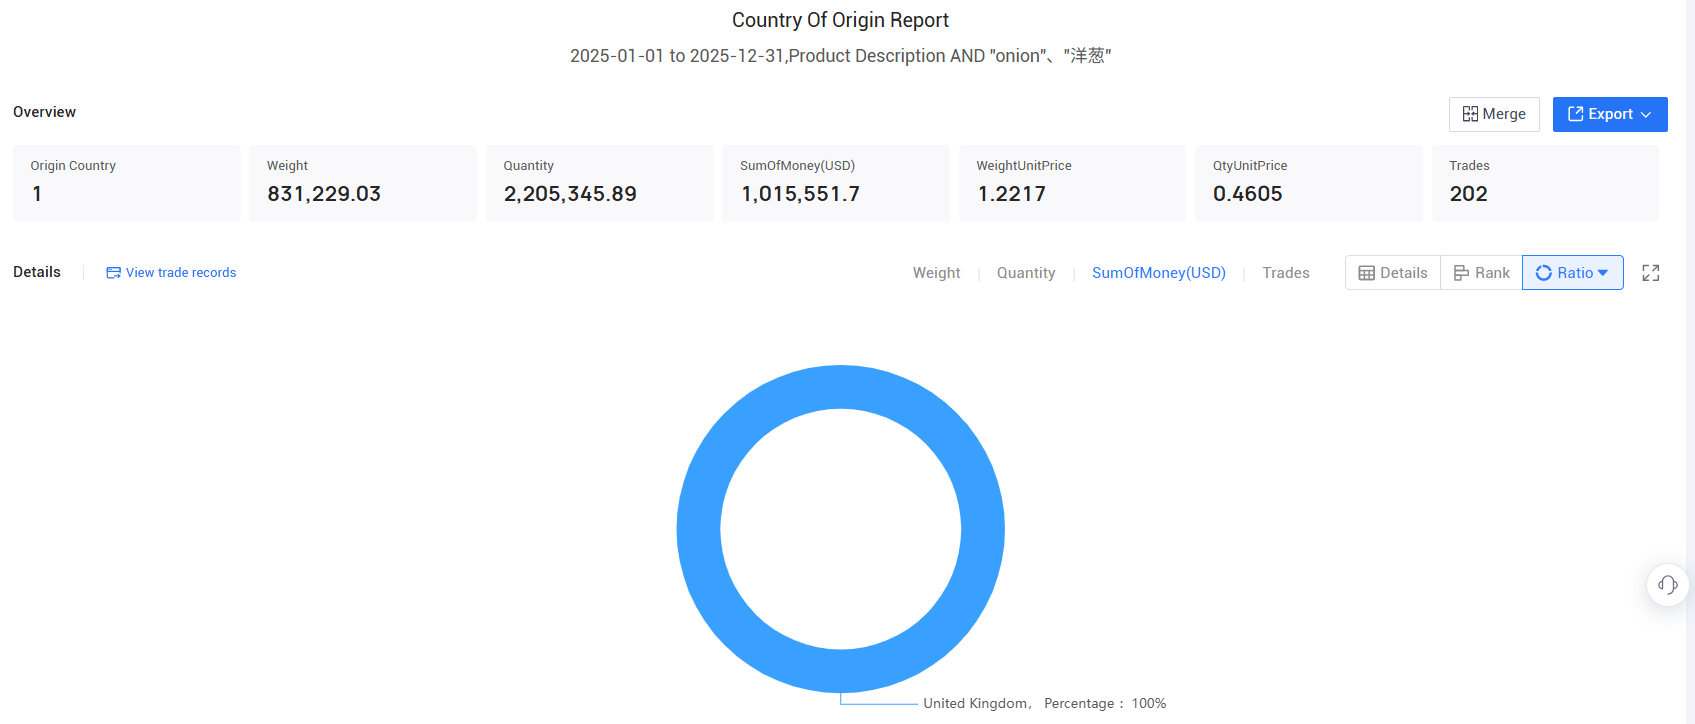Image resolution: width=1695 pixels, height=724 pixels.
Task: Show the Details table view
Action: click(x=1393, y=273)
